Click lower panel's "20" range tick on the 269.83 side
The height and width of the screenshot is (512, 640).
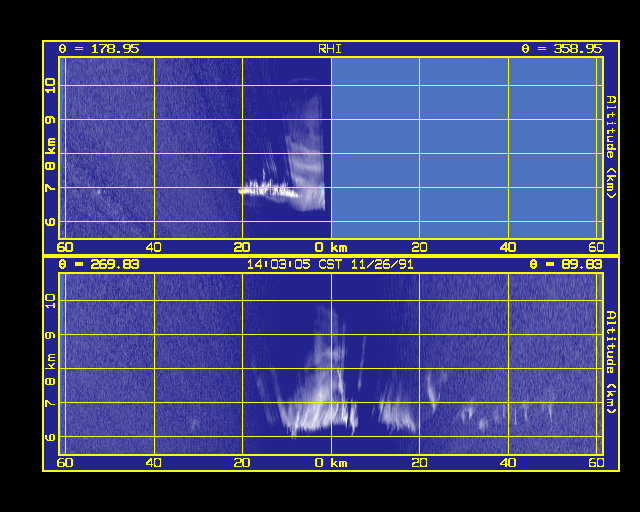pyautogui.click(x=242, y=463)
